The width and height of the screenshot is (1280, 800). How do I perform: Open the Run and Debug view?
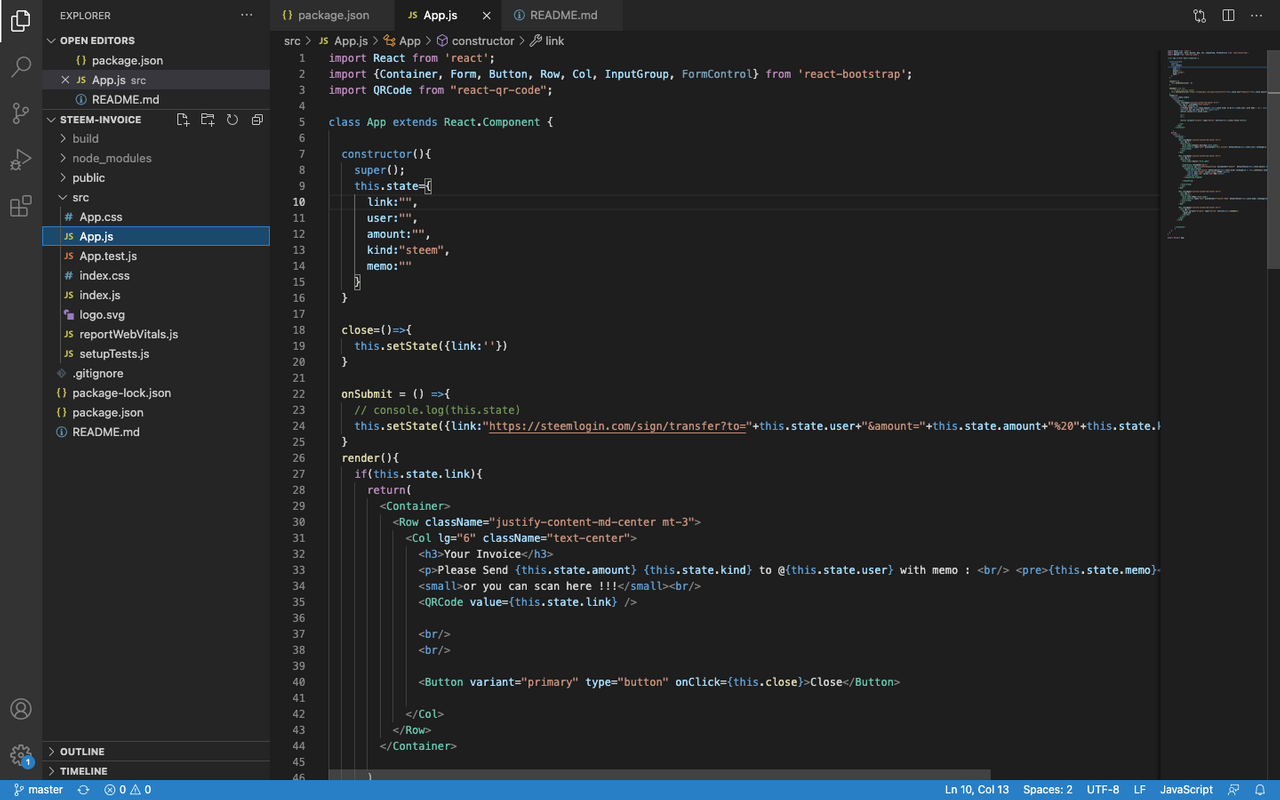click(21, 160)
